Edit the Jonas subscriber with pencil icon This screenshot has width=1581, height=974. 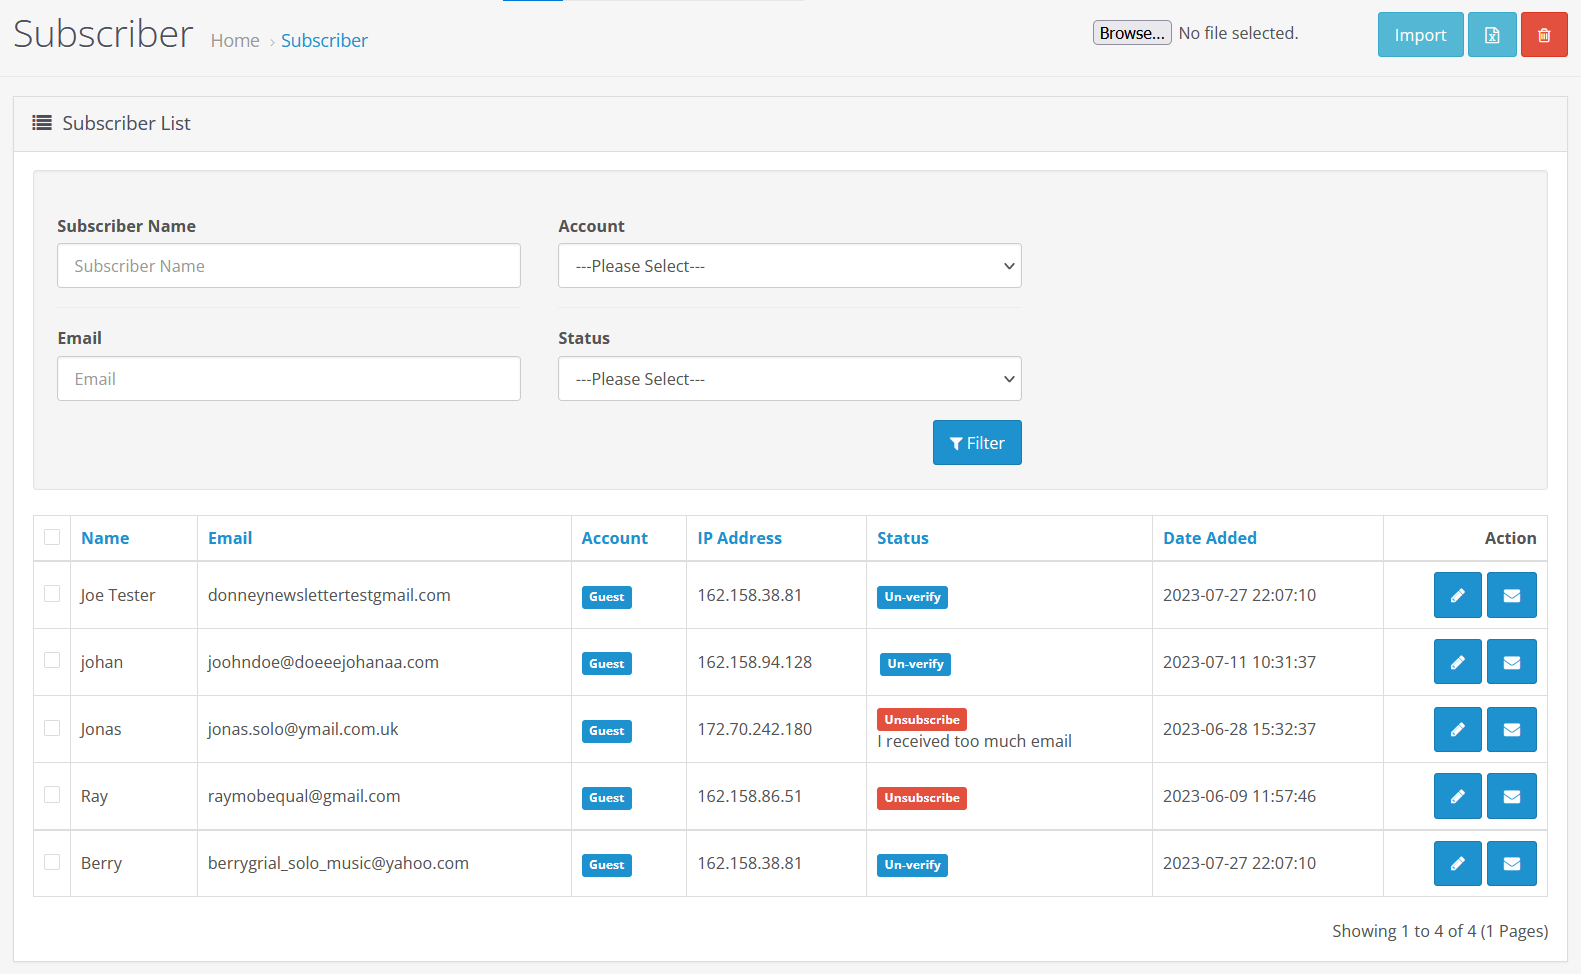tap(1457, 729)
